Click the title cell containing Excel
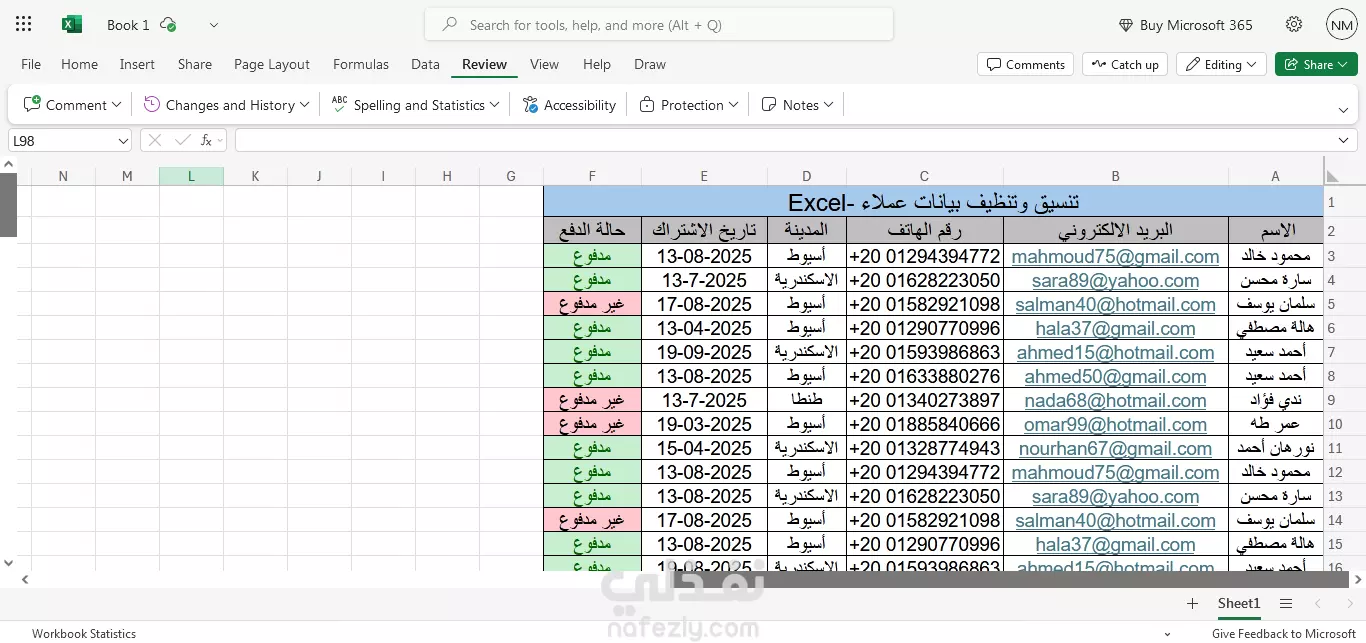This screenshot has width=1366, height=643. click(x=933, y=202)
